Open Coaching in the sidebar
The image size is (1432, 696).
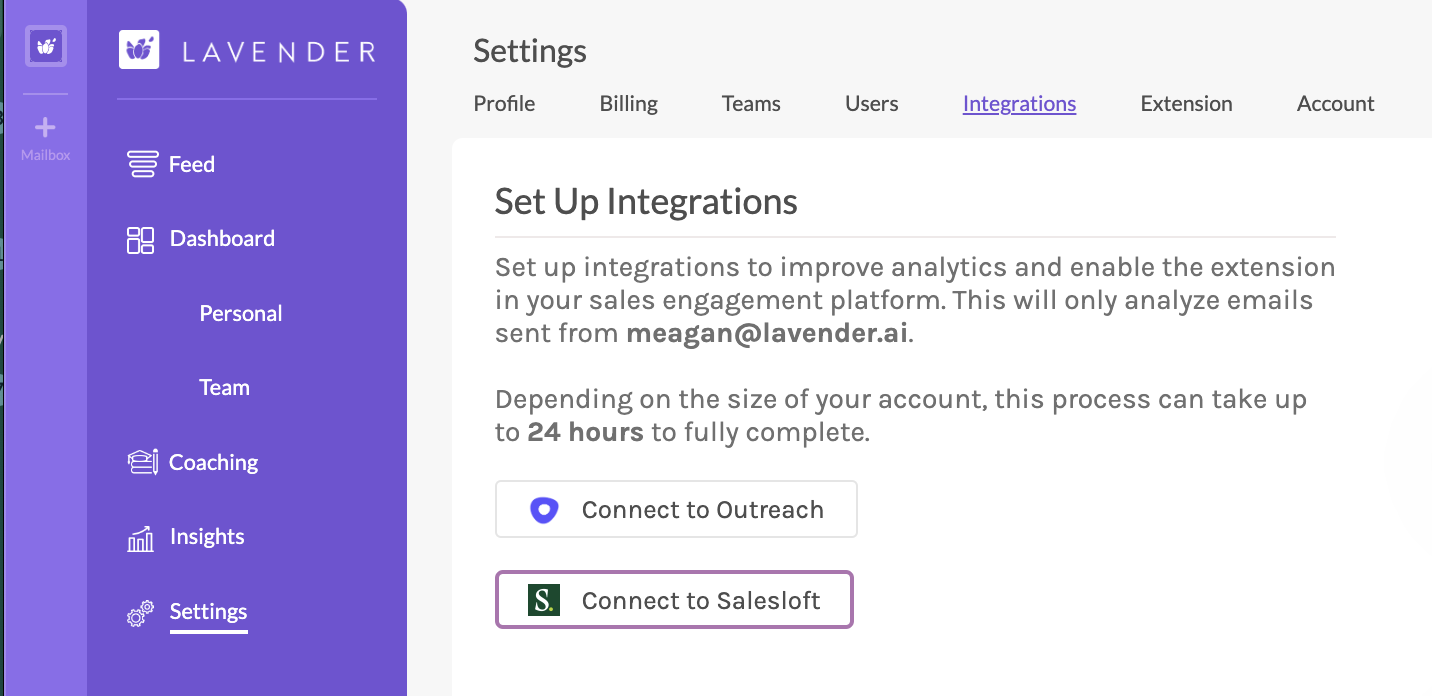[214, 462]
